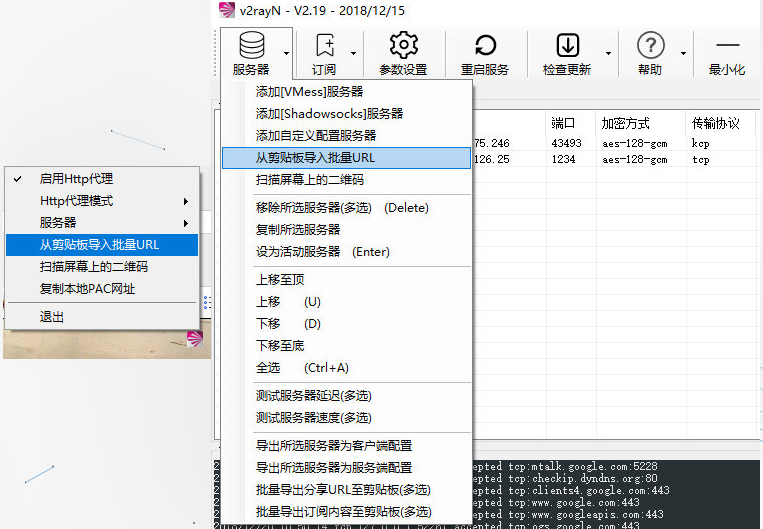The height and width of the screenshot is (529, 763).
Task: Click the 加密方式 column header
Action: click(x=641, y=123)
